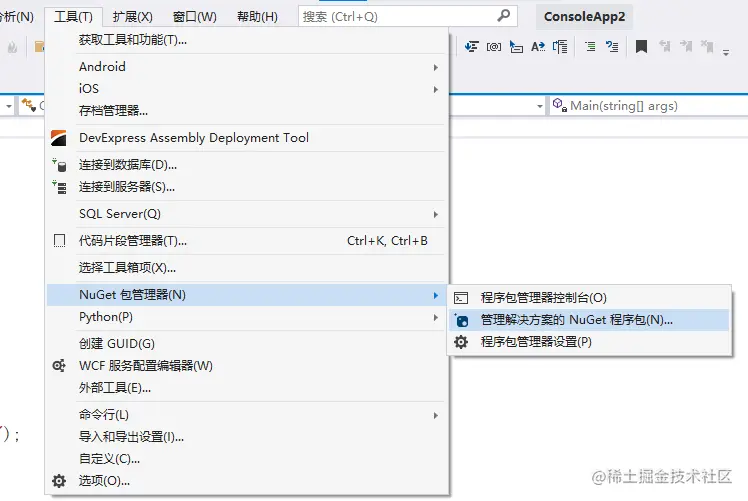This screenshot has height=501, width=748.
Task: Click the database icon beside 连接到数据库(D)
Action: [x=60, y=165]
